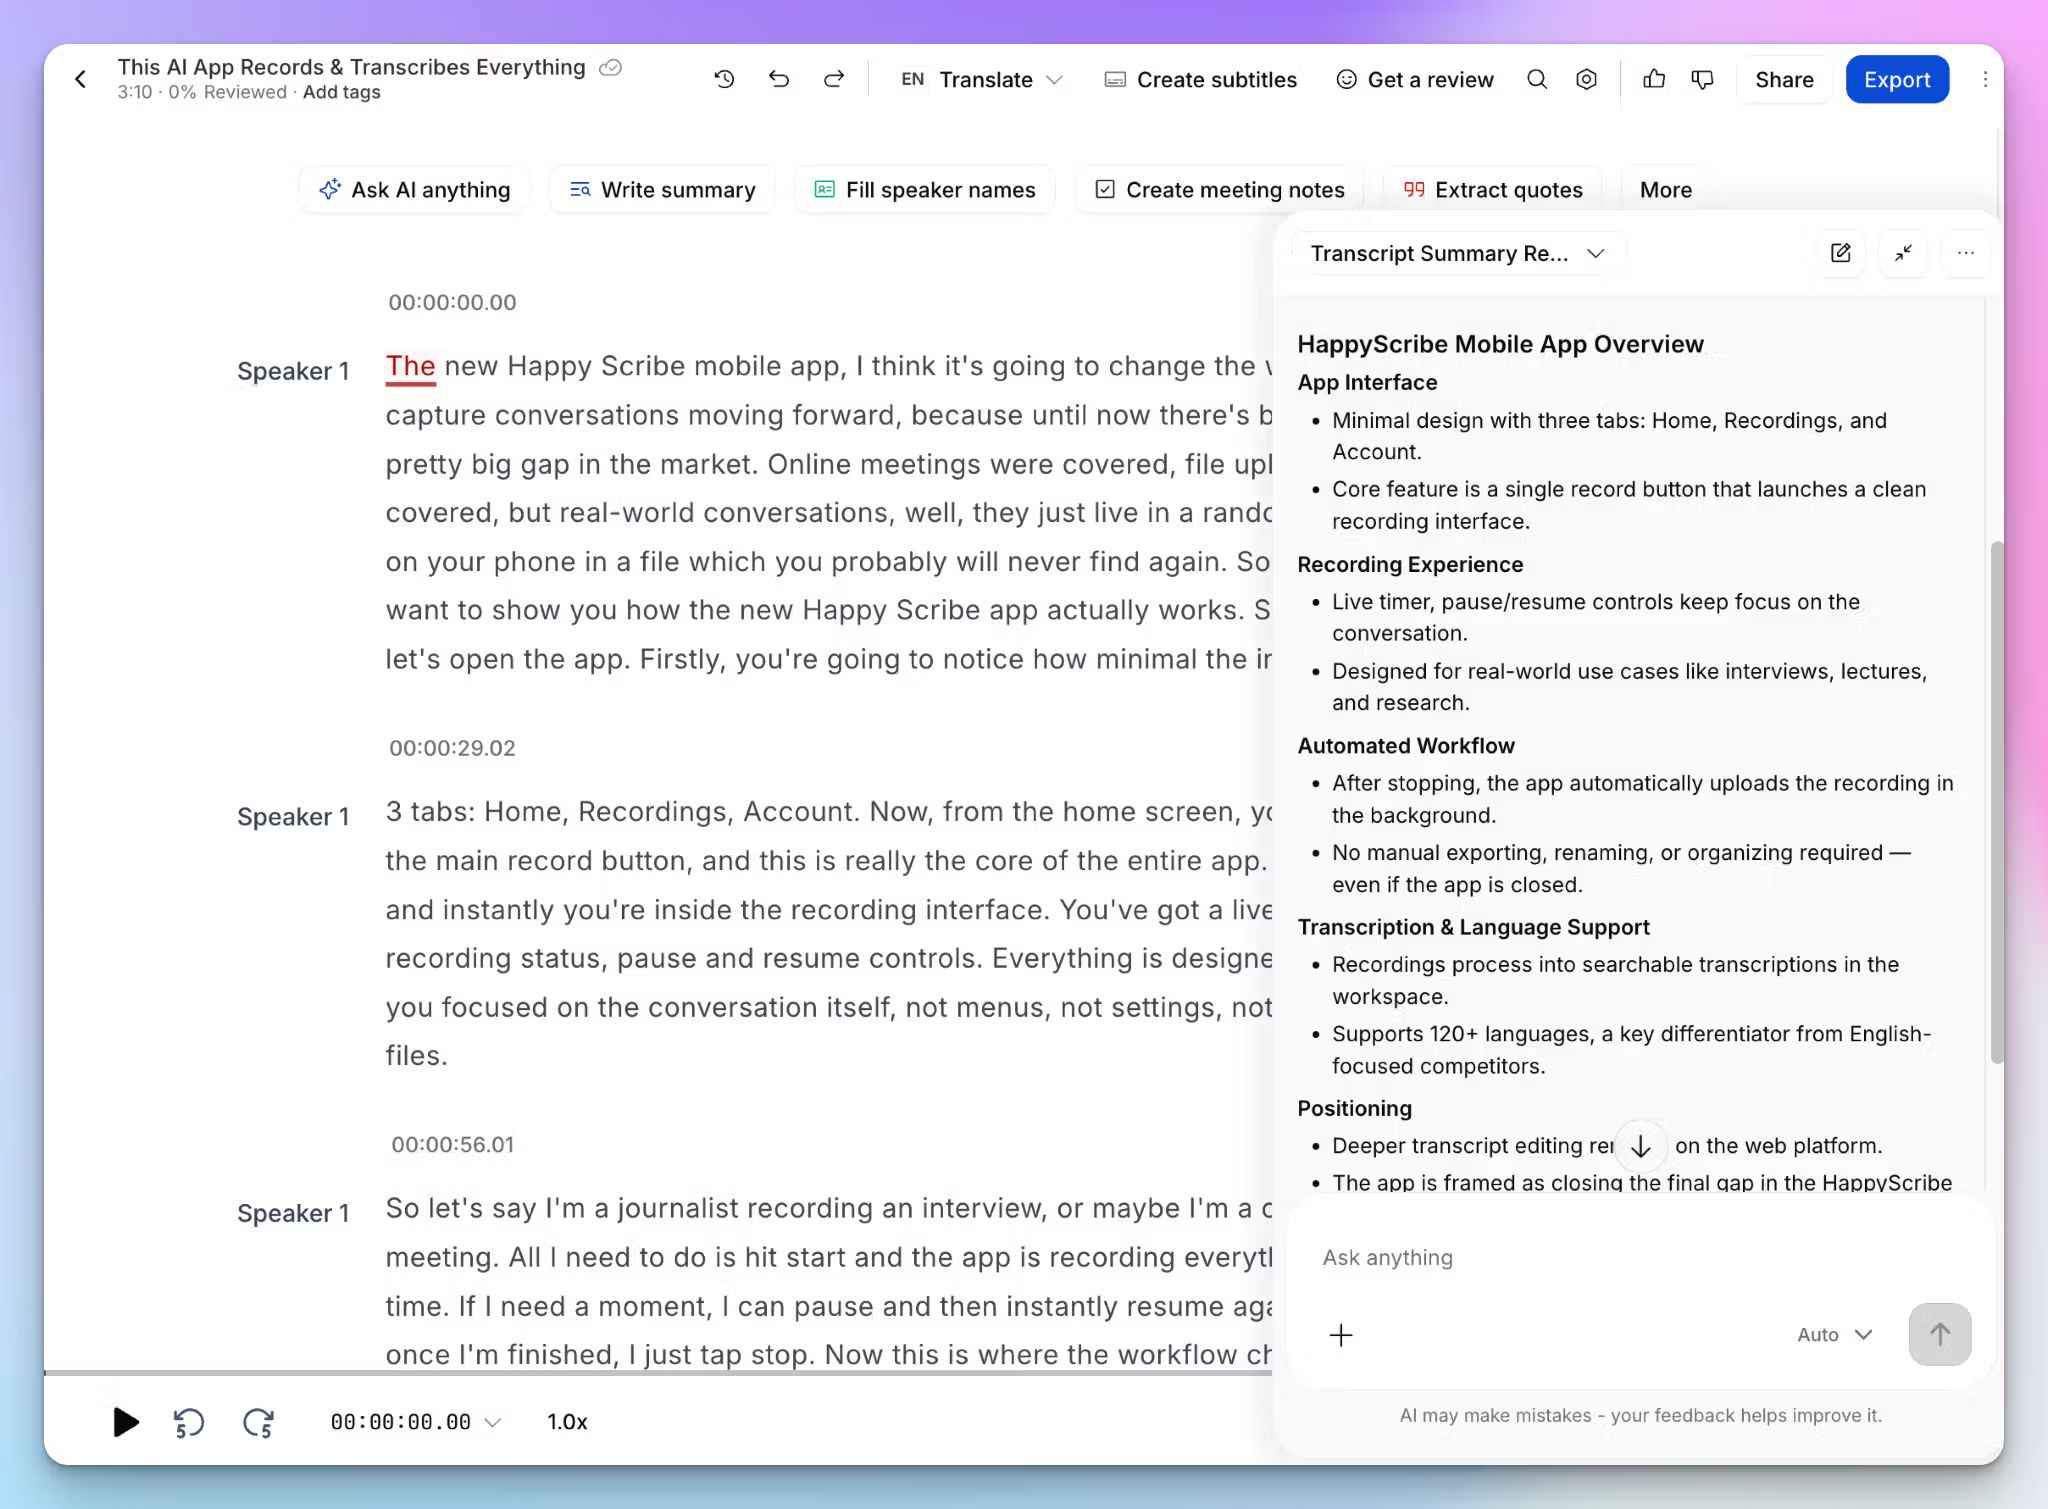
Task: Skip forward five seconds
Action: (258, 1422)
